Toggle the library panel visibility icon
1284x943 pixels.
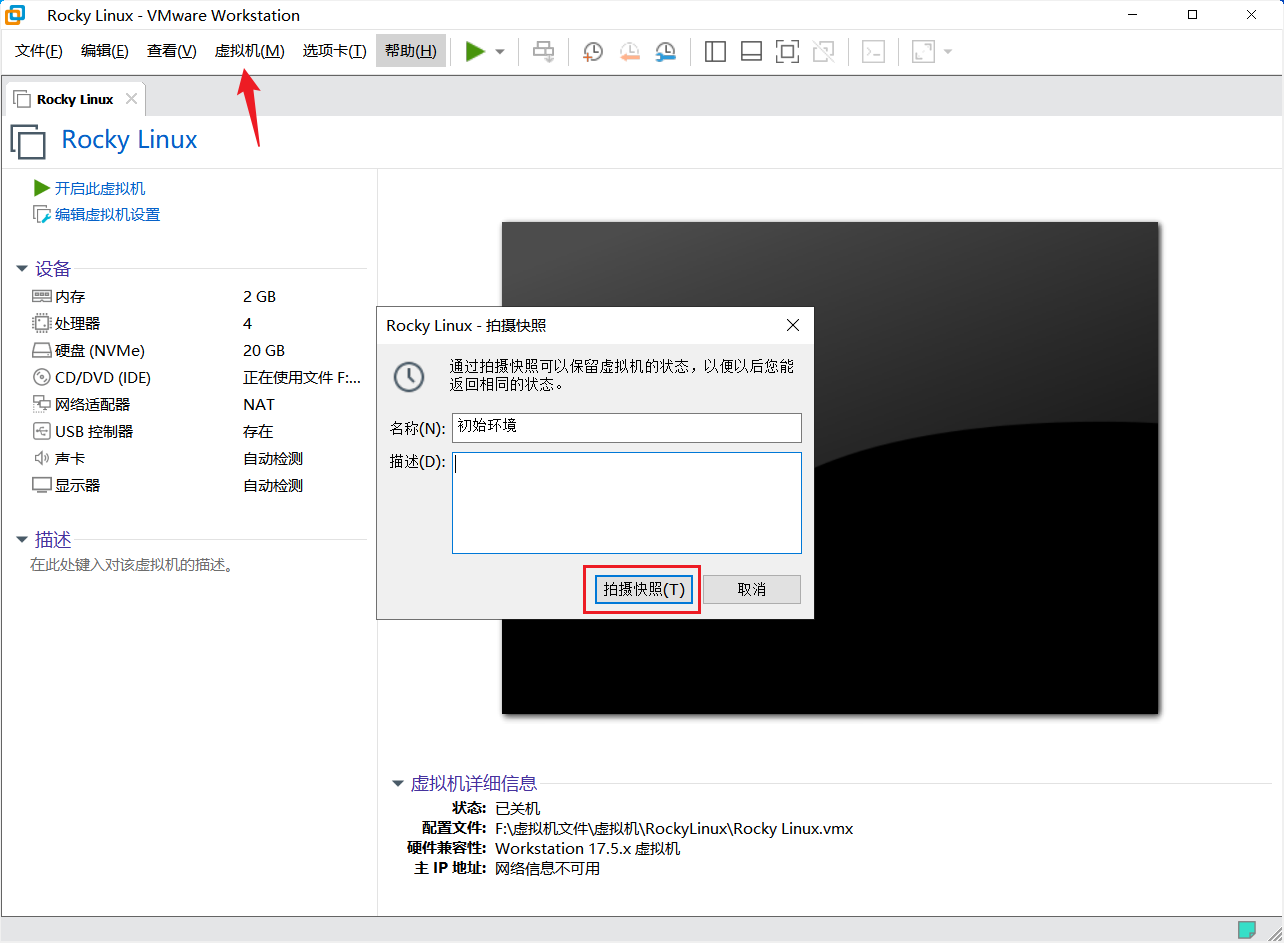pos(715,51)
